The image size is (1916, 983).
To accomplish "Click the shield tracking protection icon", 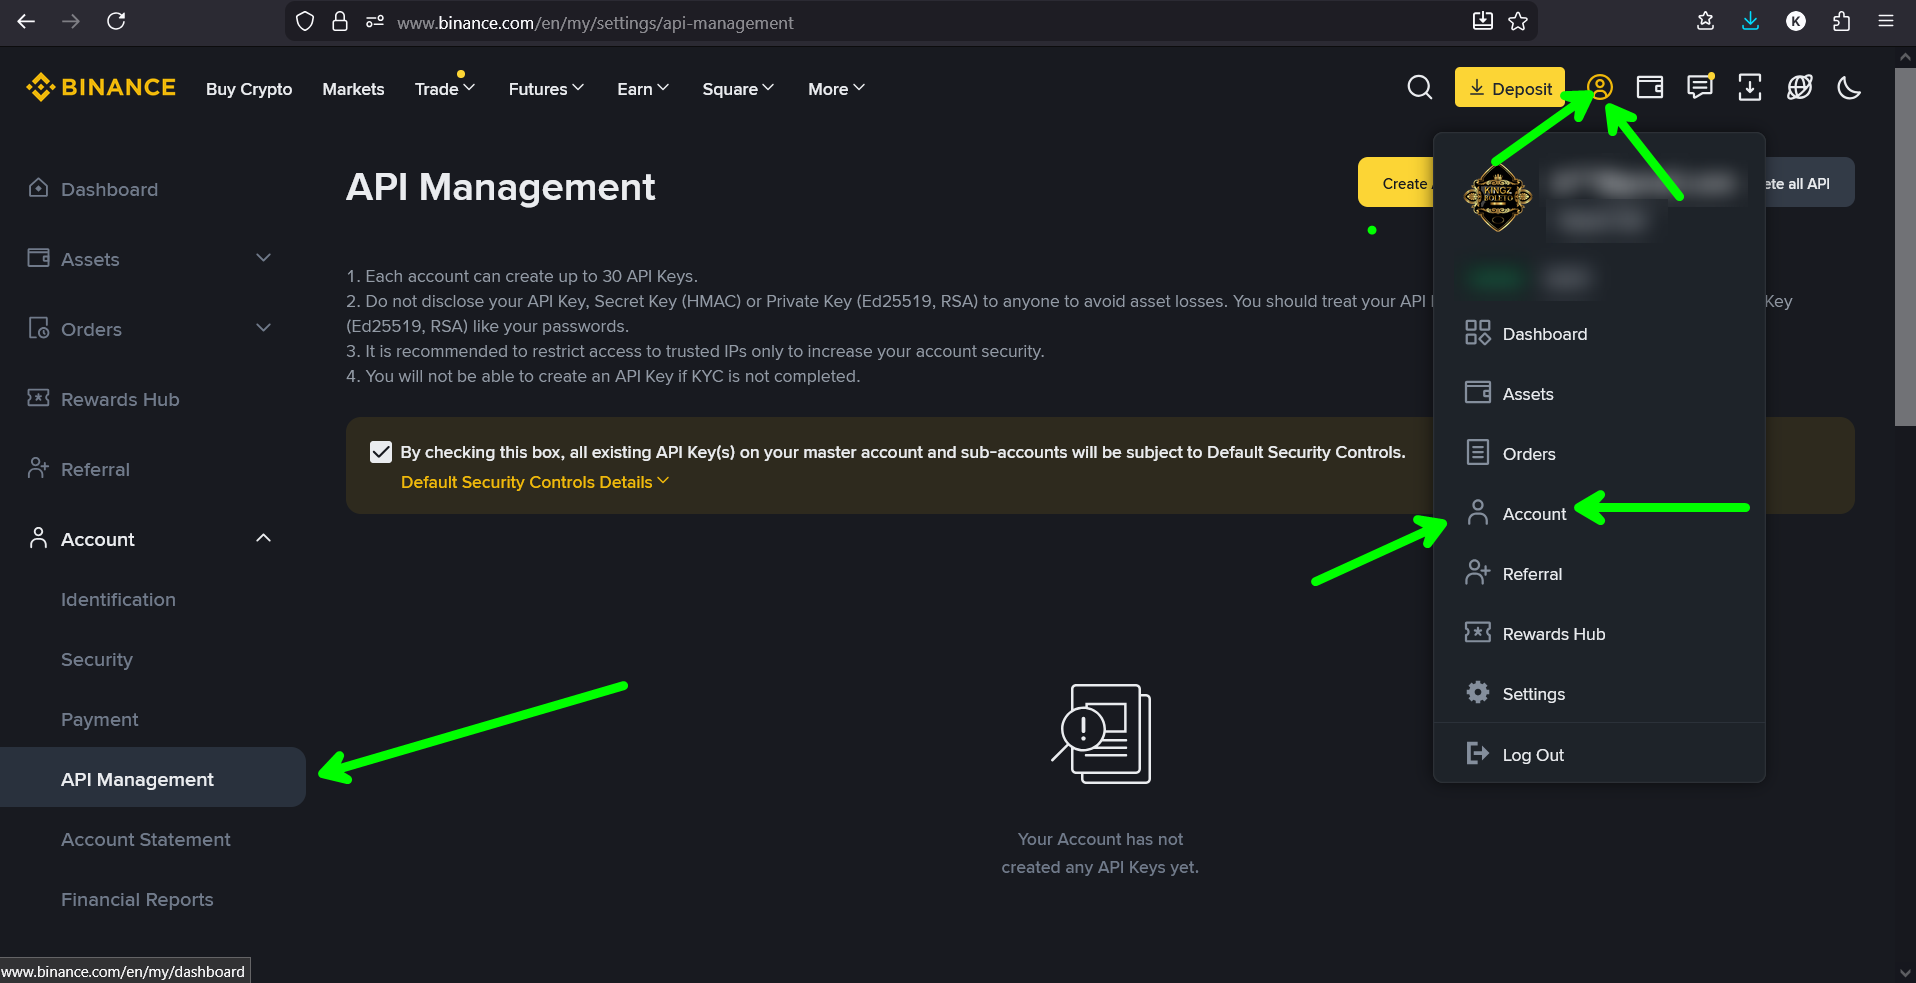I will coord(305,21).
